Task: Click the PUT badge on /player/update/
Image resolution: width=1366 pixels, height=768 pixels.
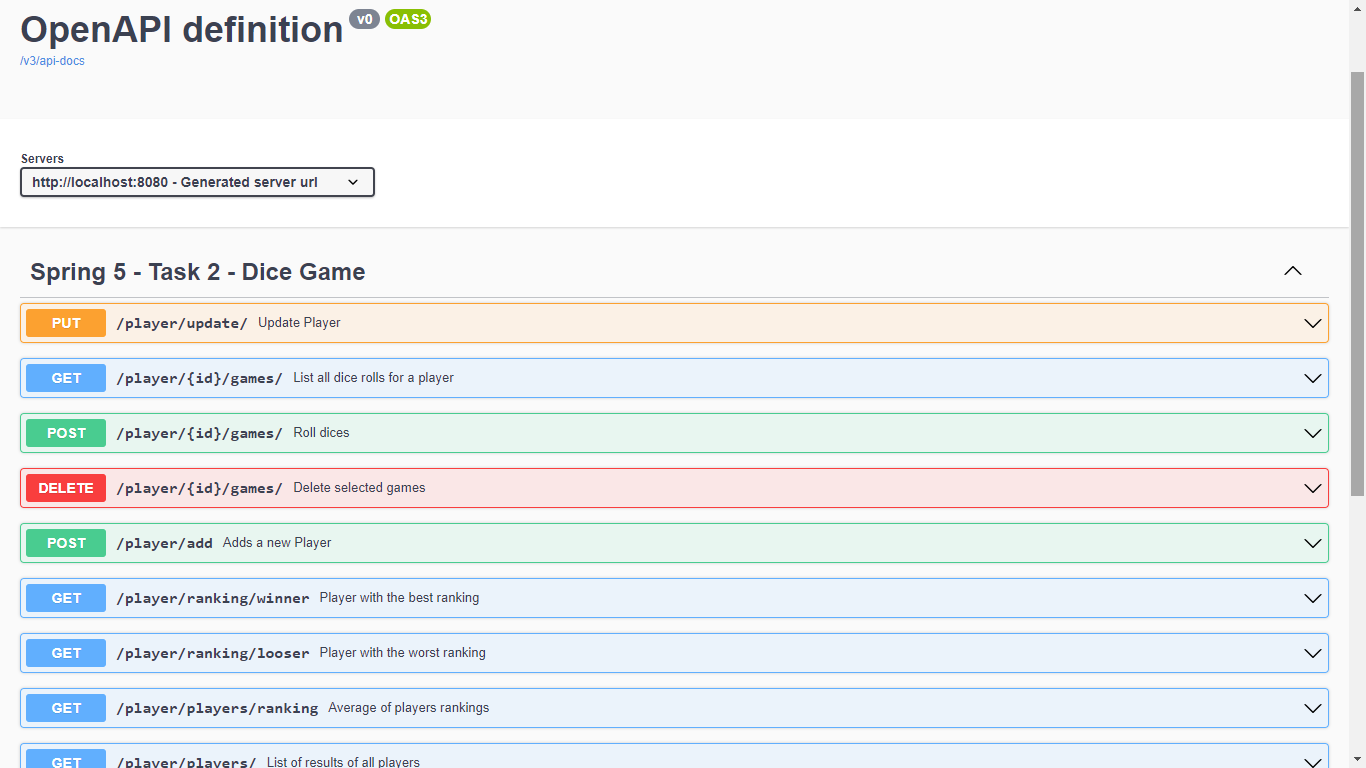Action: pos(65,323)
